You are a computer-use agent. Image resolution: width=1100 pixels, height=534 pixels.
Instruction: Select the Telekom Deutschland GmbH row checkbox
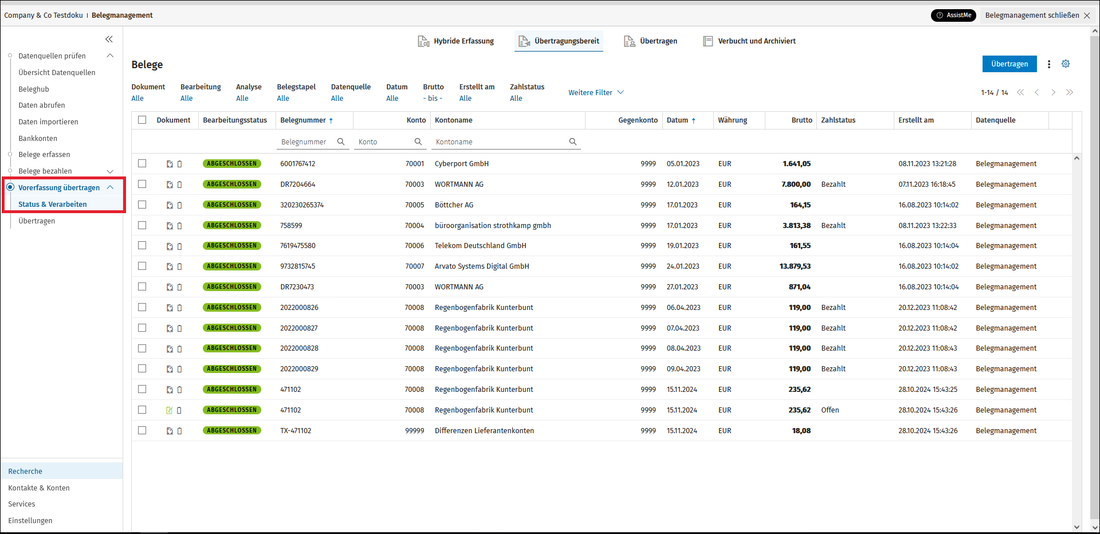(142, 246)
